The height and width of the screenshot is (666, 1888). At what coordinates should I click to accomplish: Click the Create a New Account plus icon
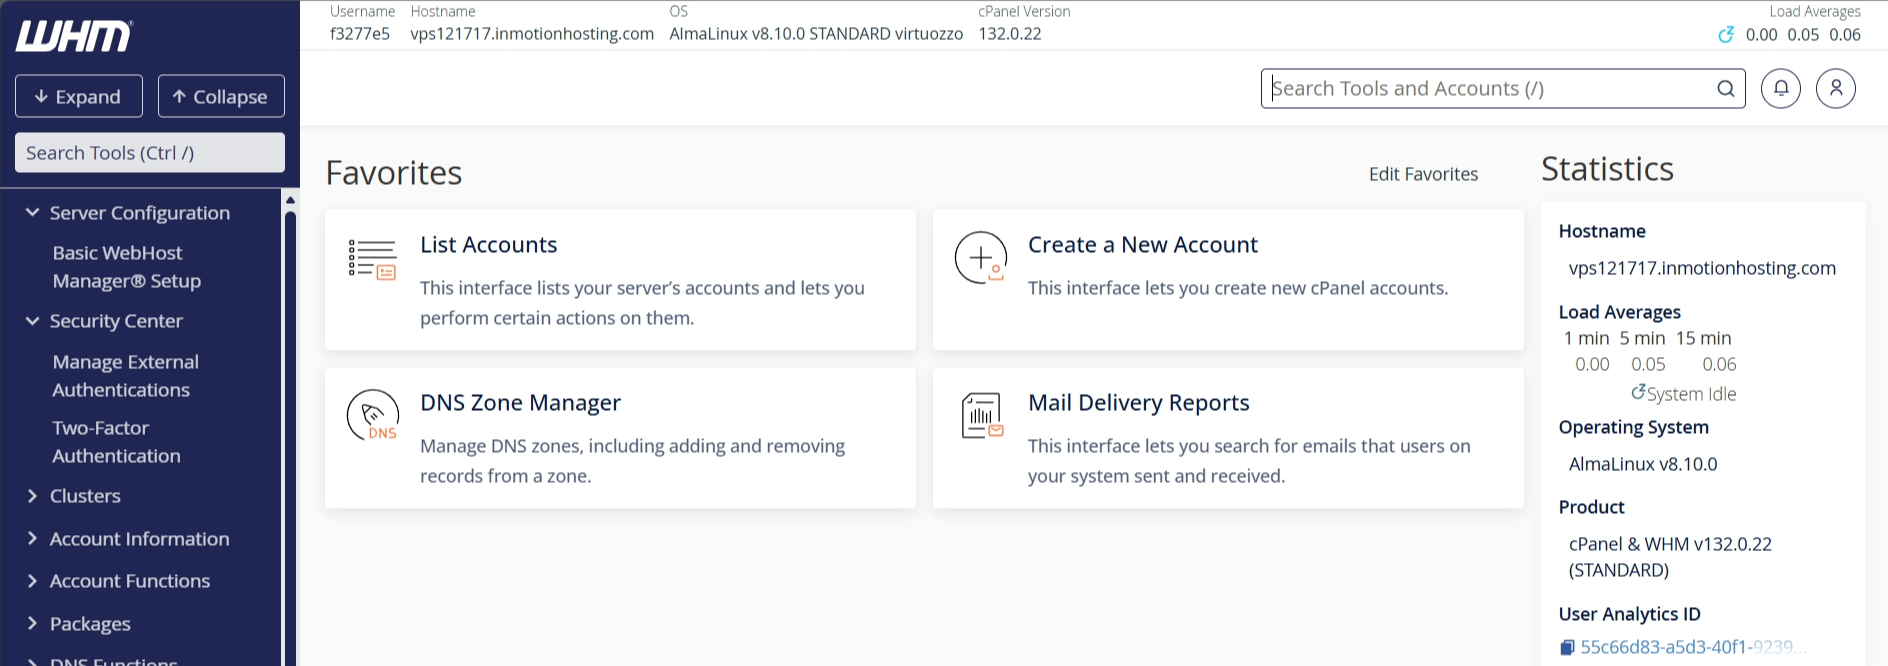pos(980,258)
